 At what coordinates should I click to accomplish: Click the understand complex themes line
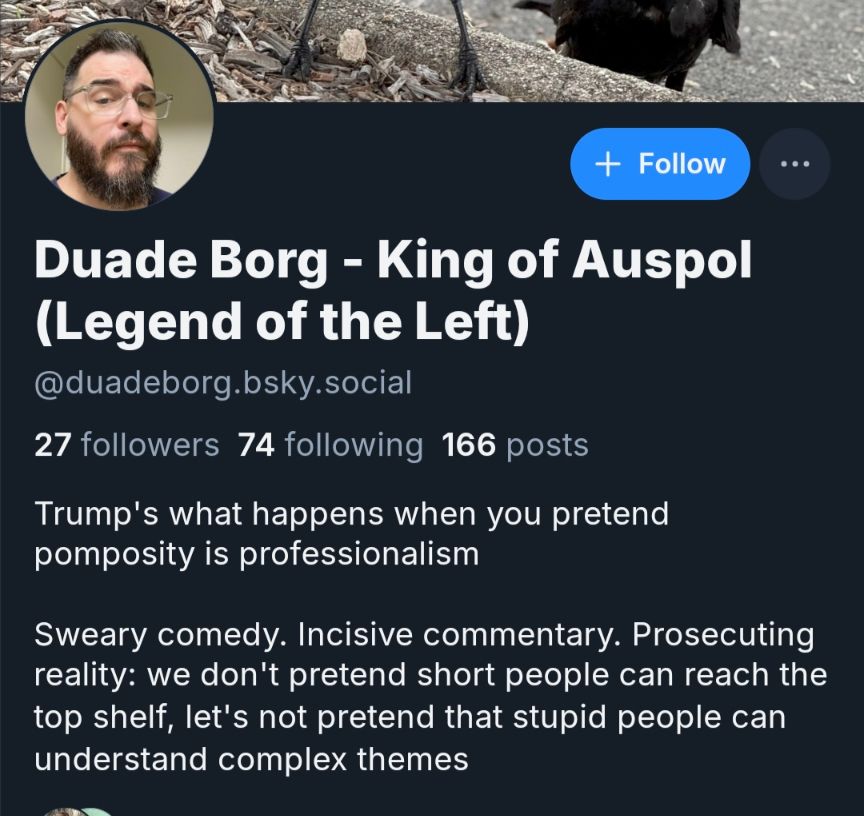pyautogui.click(x=251, y=759)
